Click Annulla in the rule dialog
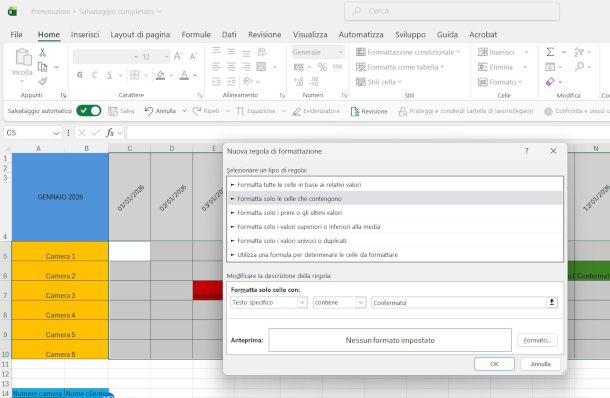 540,364
